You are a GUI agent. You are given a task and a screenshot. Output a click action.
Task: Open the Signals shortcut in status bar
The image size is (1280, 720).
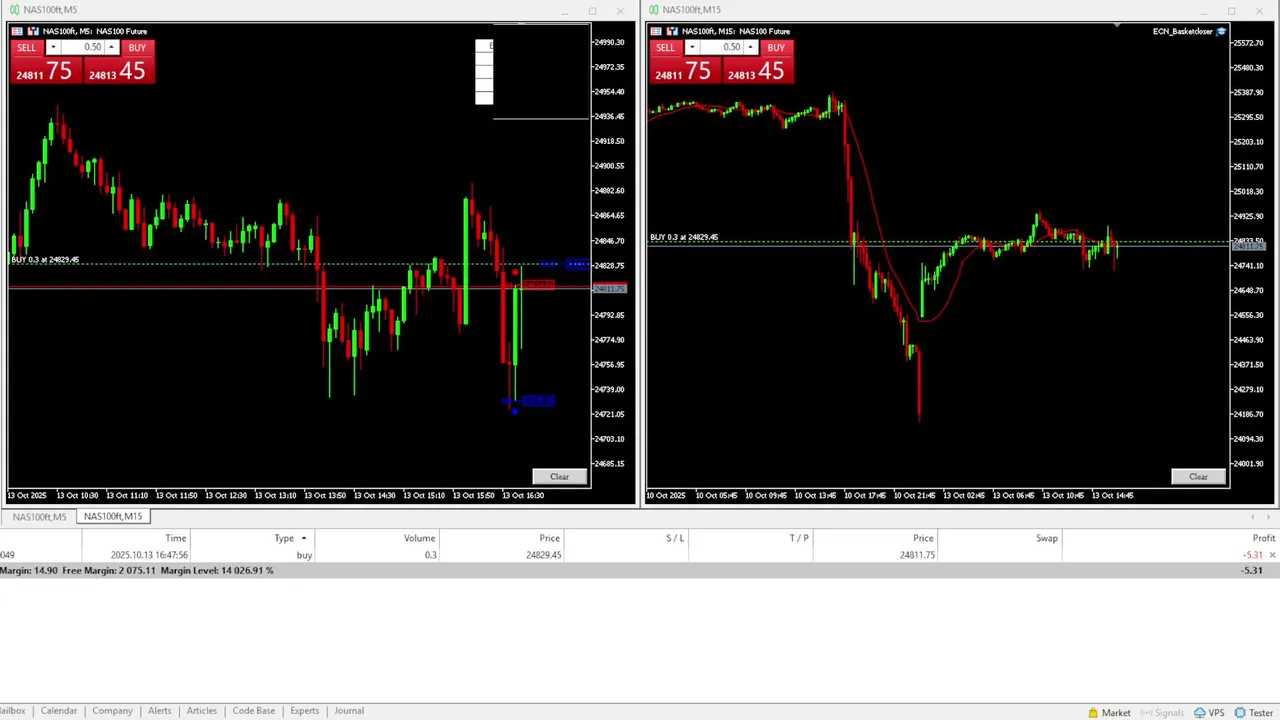[1161, 713]
